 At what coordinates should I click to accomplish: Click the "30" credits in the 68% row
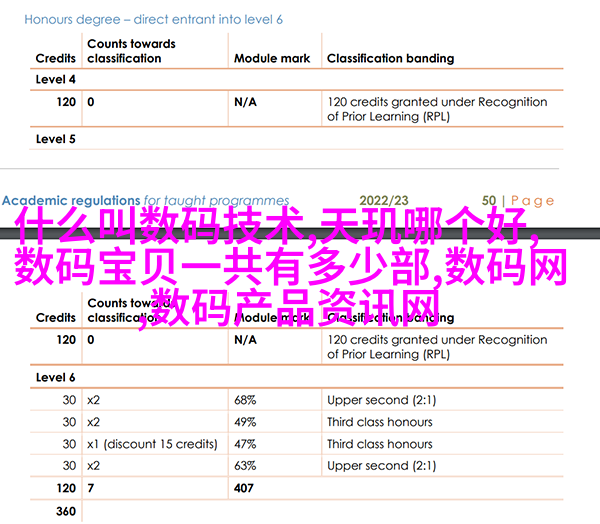pos(69,400)
